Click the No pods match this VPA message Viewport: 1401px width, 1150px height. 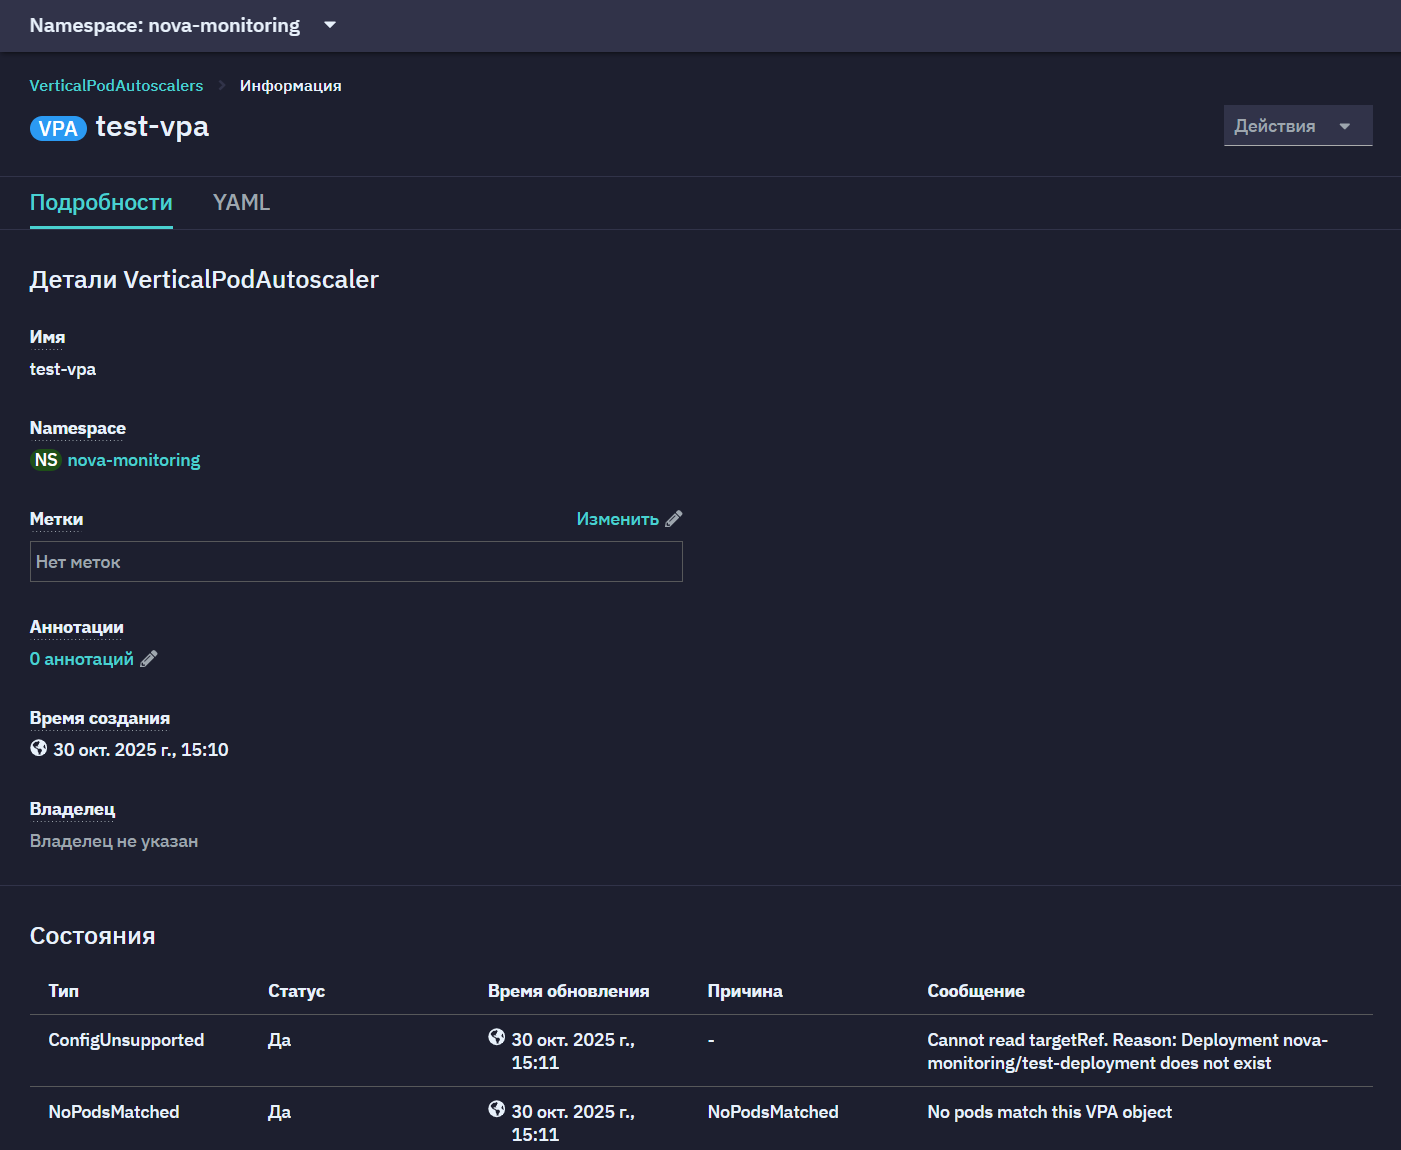point(1049,1112)
